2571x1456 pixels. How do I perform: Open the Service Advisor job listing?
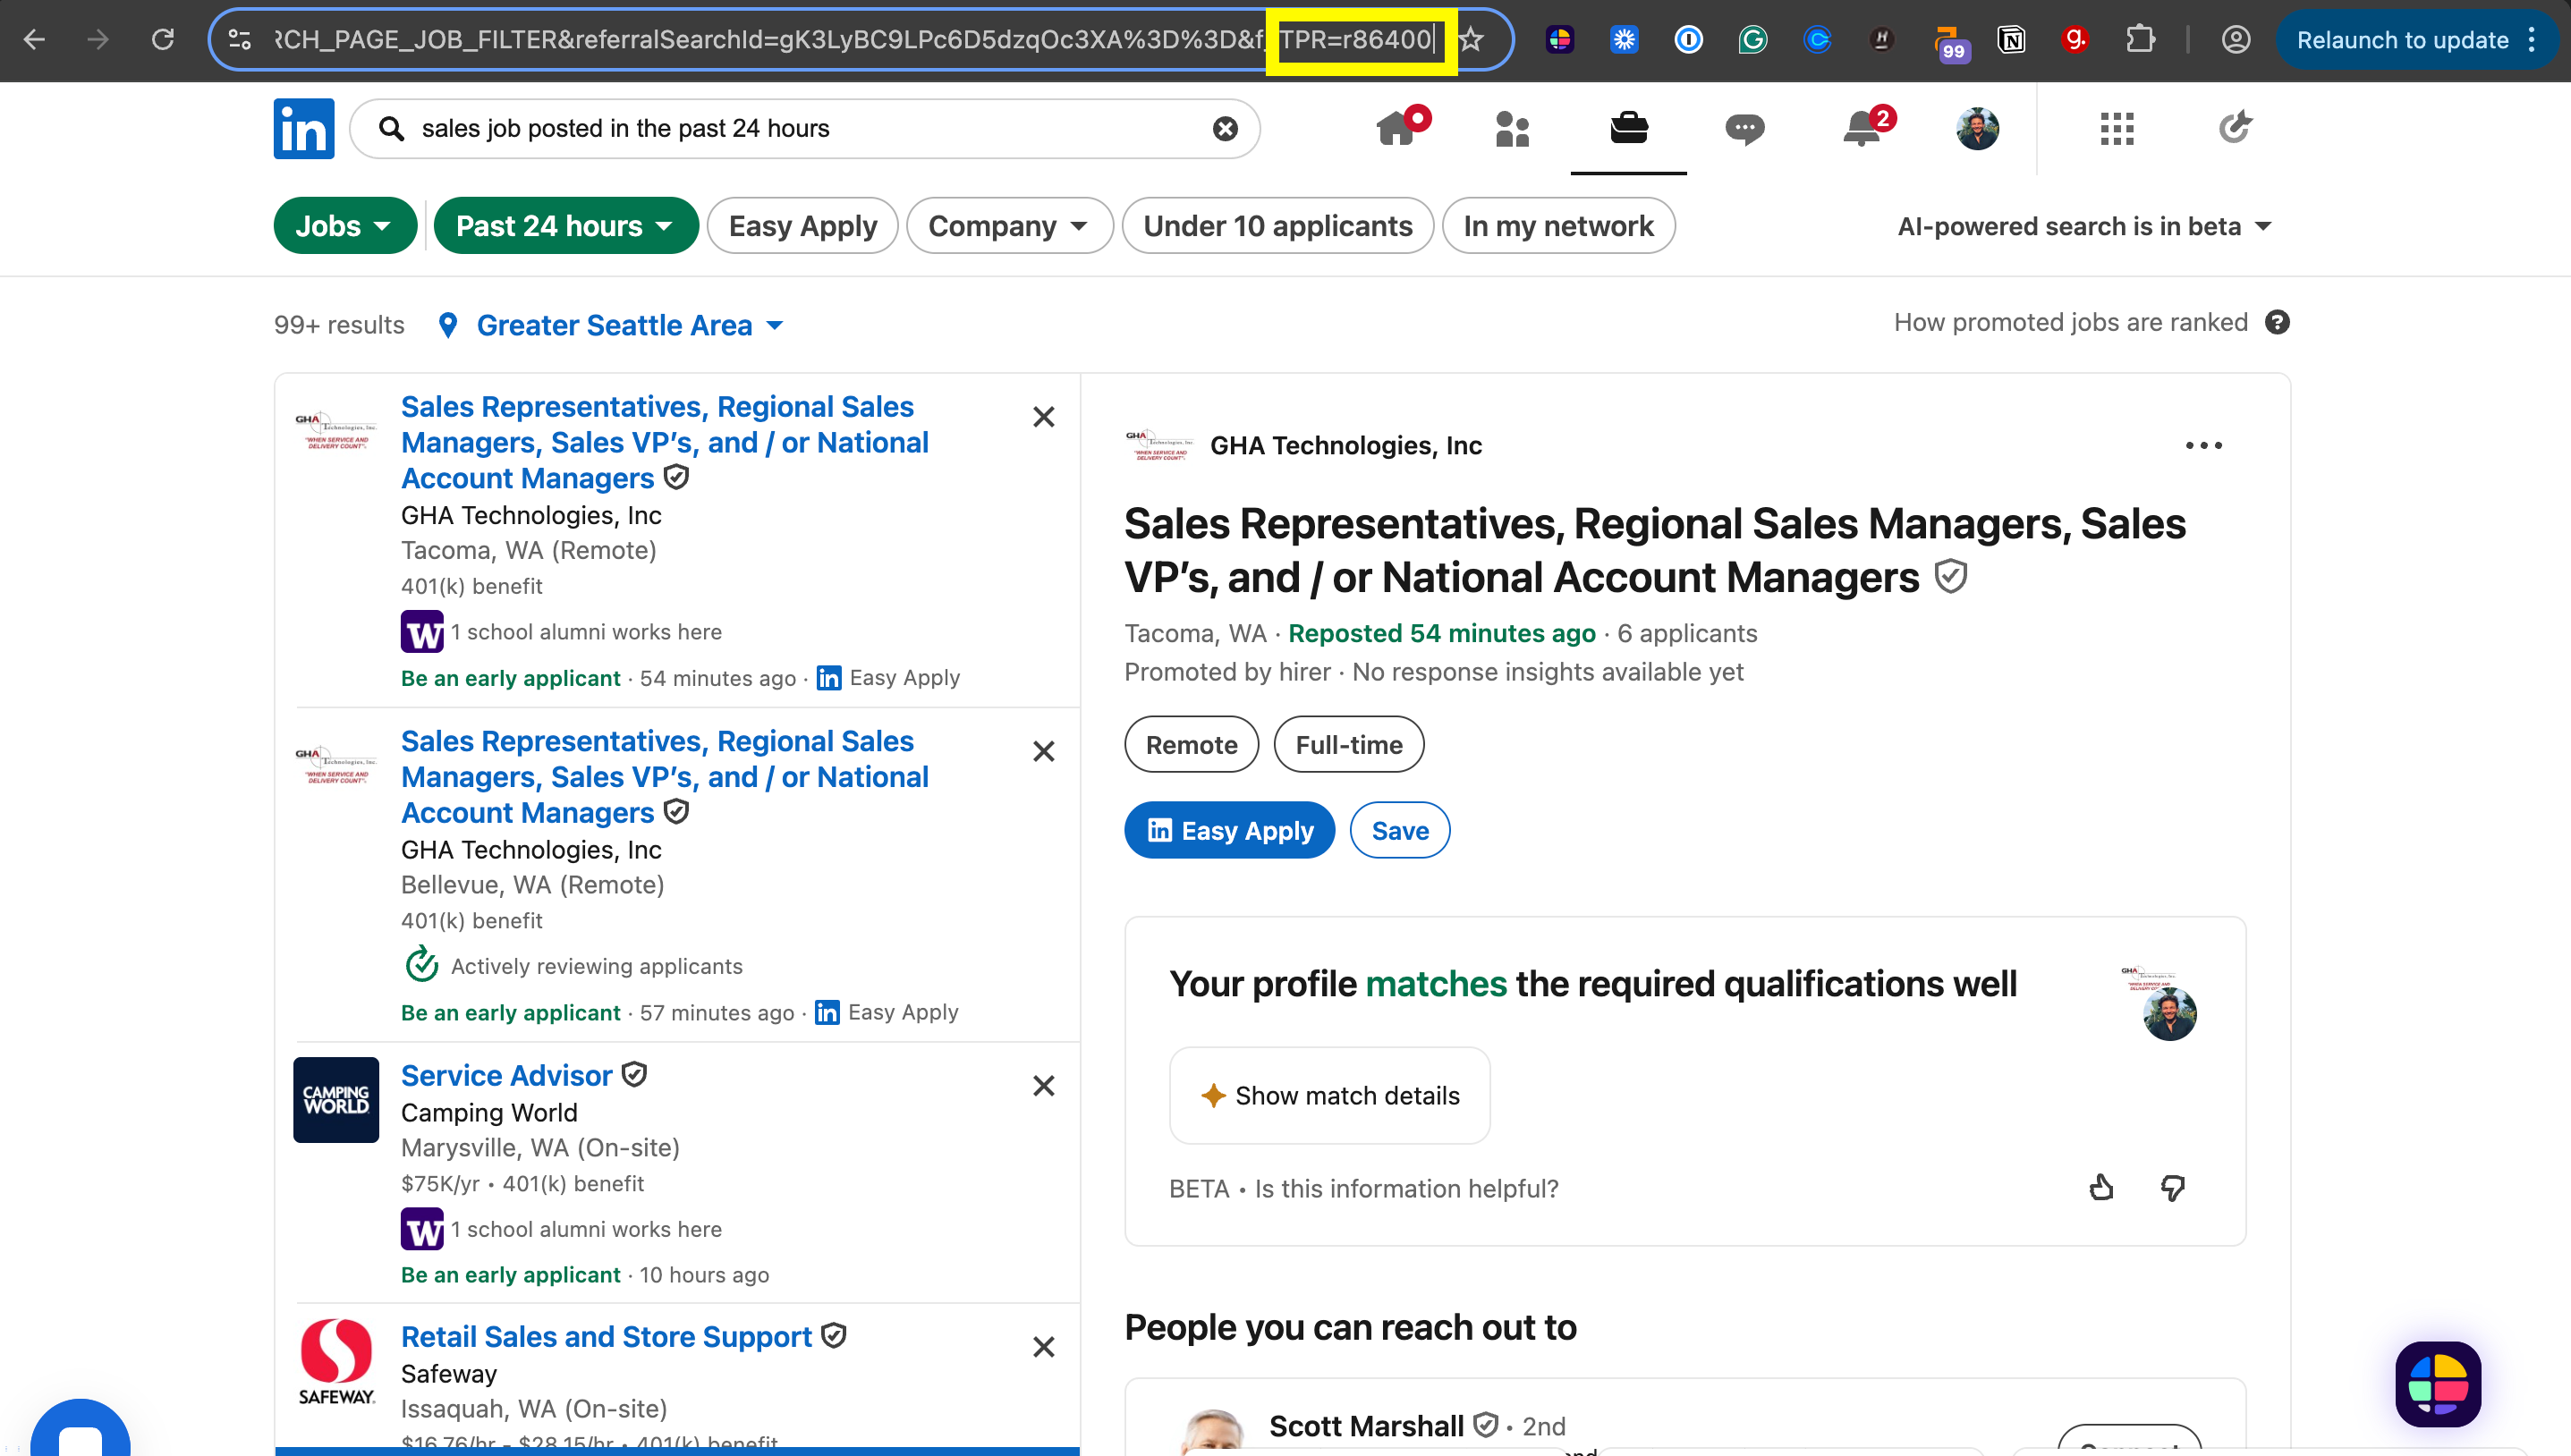click(x=506, y=1075)
